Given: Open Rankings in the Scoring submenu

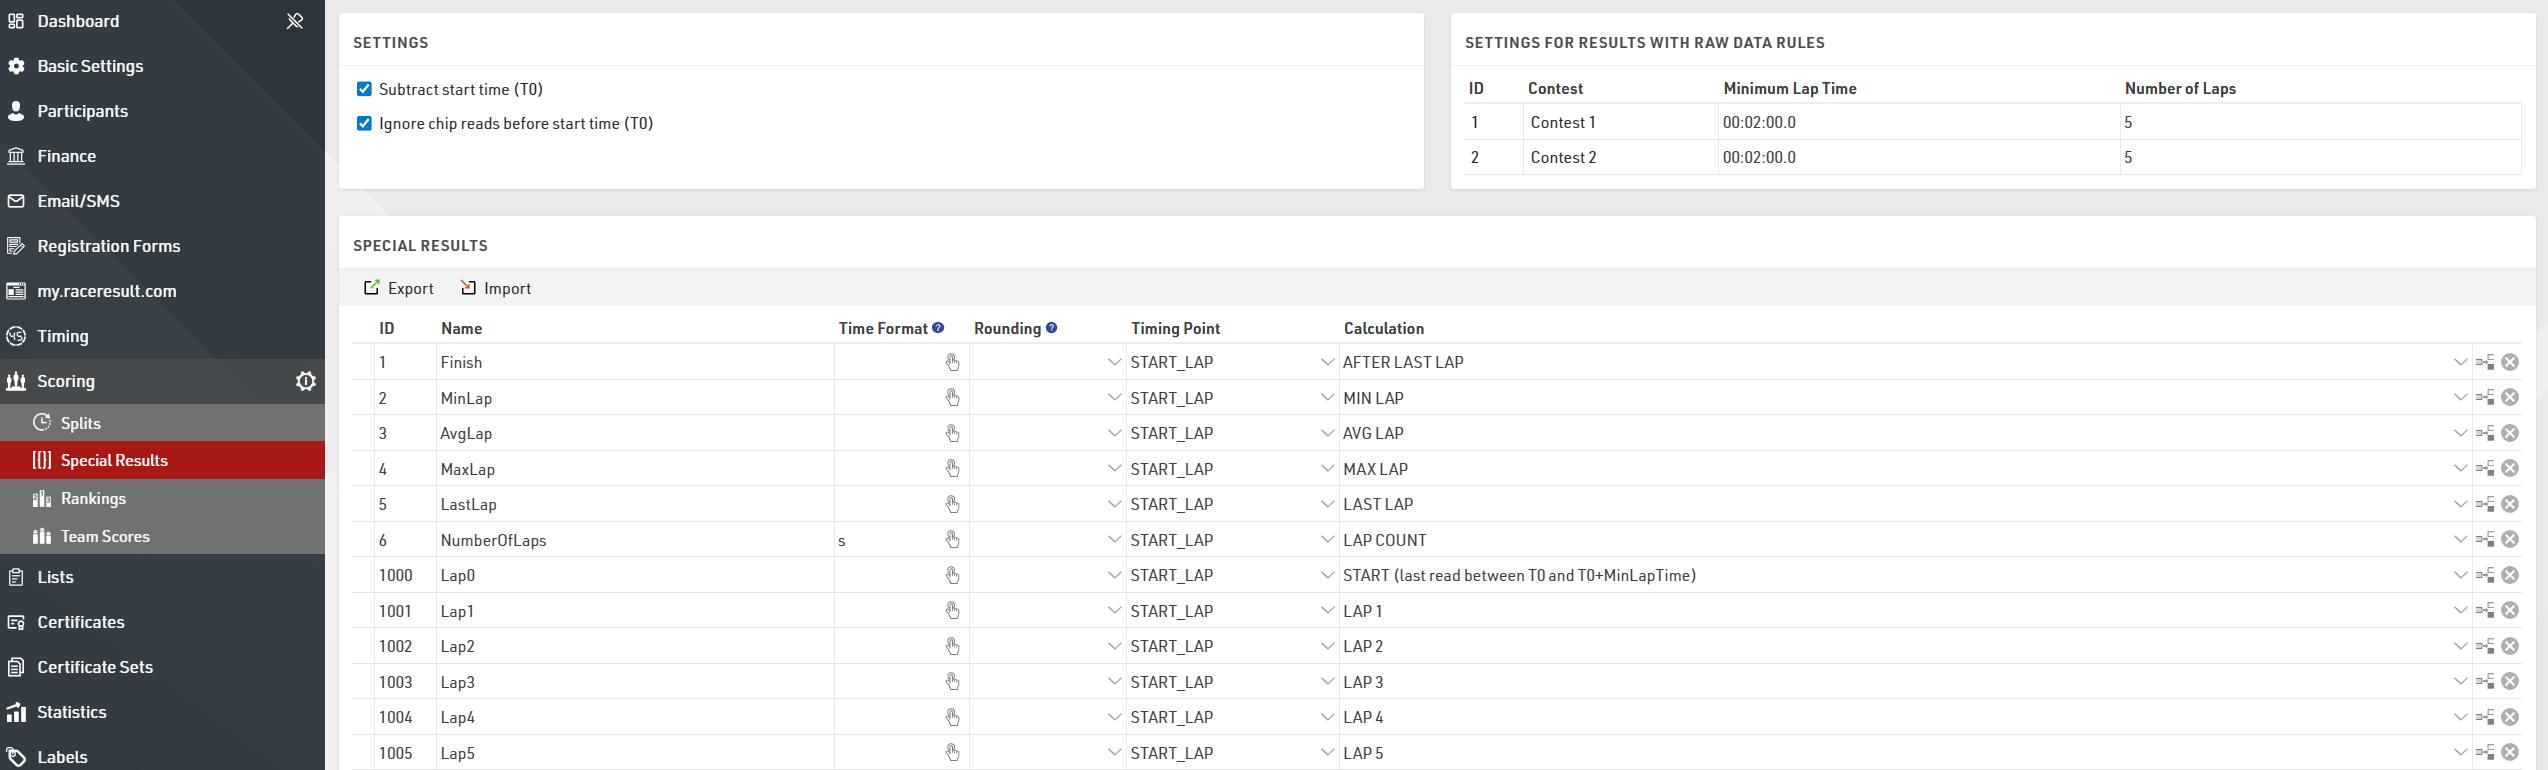Looking at the screenshot, I should pyautogui.click(x=93, y=498).
